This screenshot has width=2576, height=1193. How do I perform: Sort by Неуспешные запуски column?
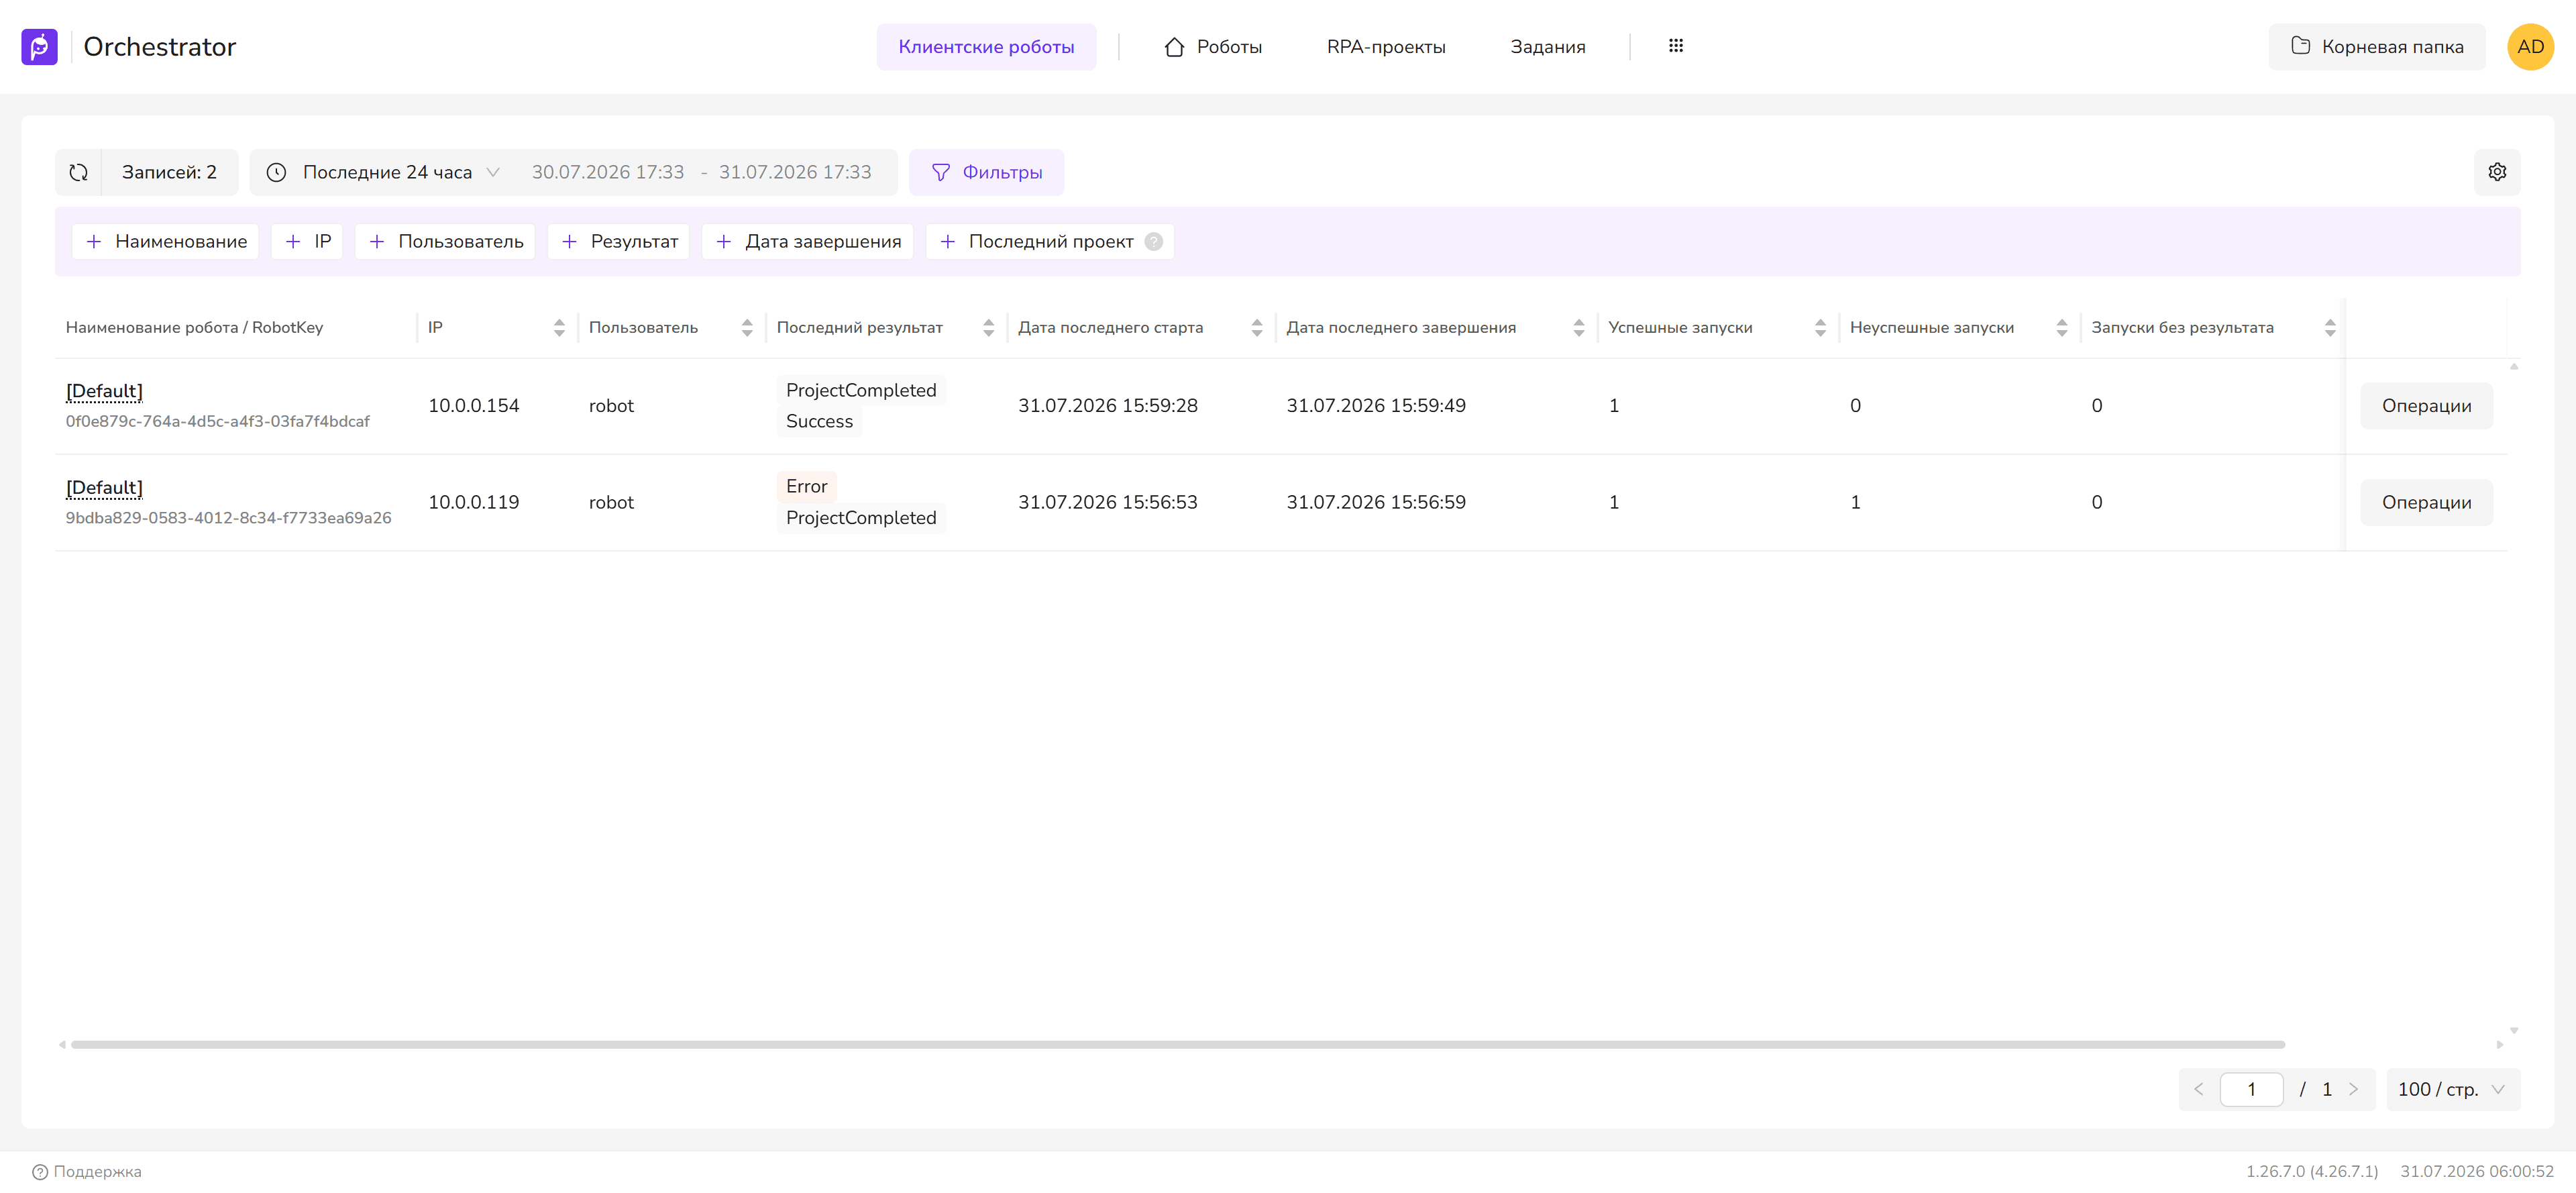pyautogui.click(x=2062, y=327)
